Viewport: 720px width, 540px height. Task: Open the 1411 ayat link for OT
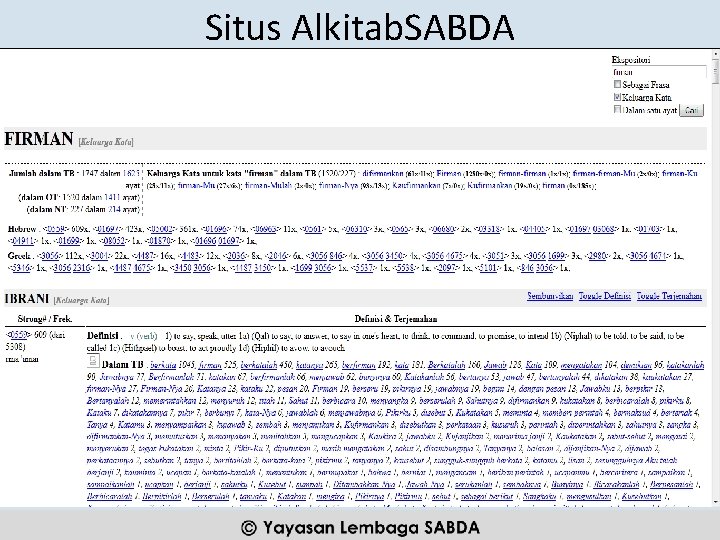pyautogui.click(x=112, y=197)
